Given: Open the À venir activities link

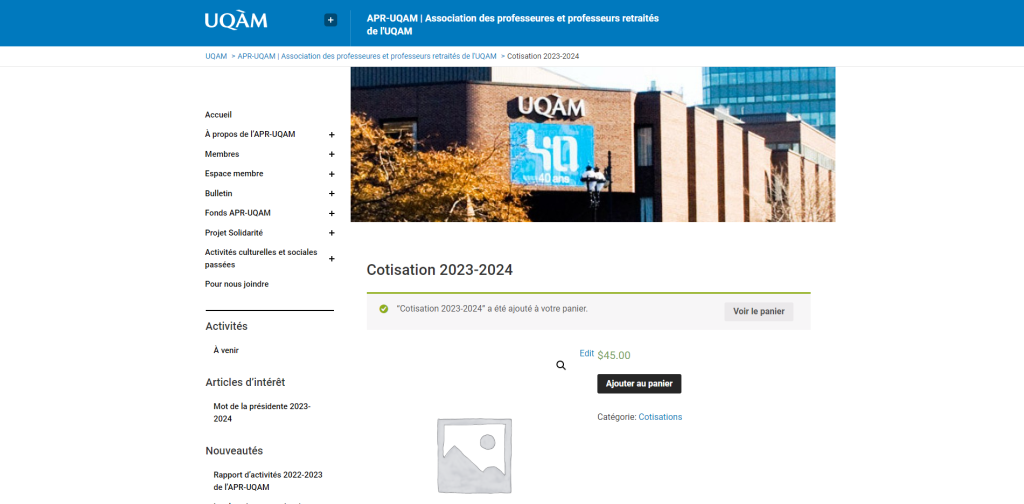Looking at the screenshot, I should (226, 350).
